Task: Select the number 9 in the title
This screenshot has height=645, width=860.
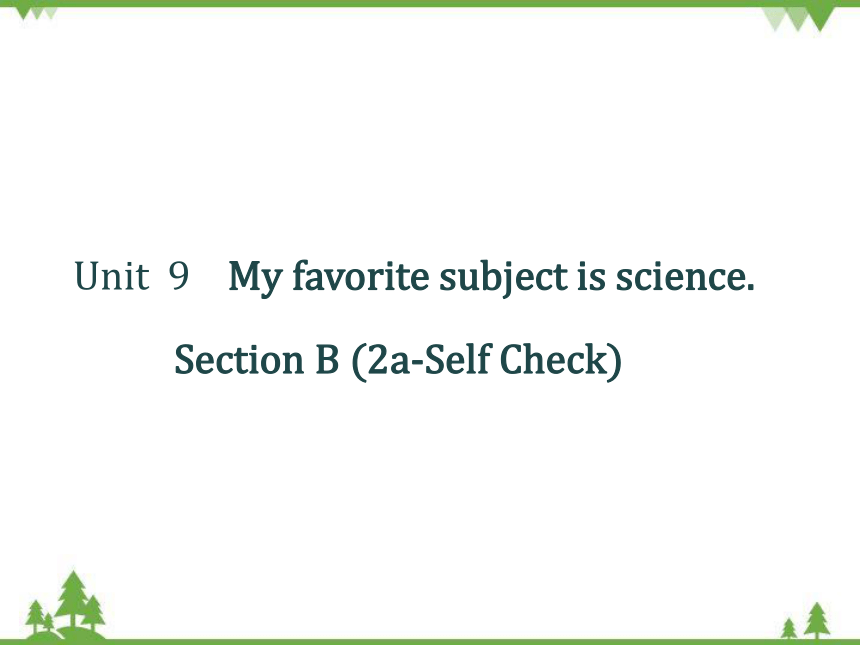Action: tap(179, 275)
